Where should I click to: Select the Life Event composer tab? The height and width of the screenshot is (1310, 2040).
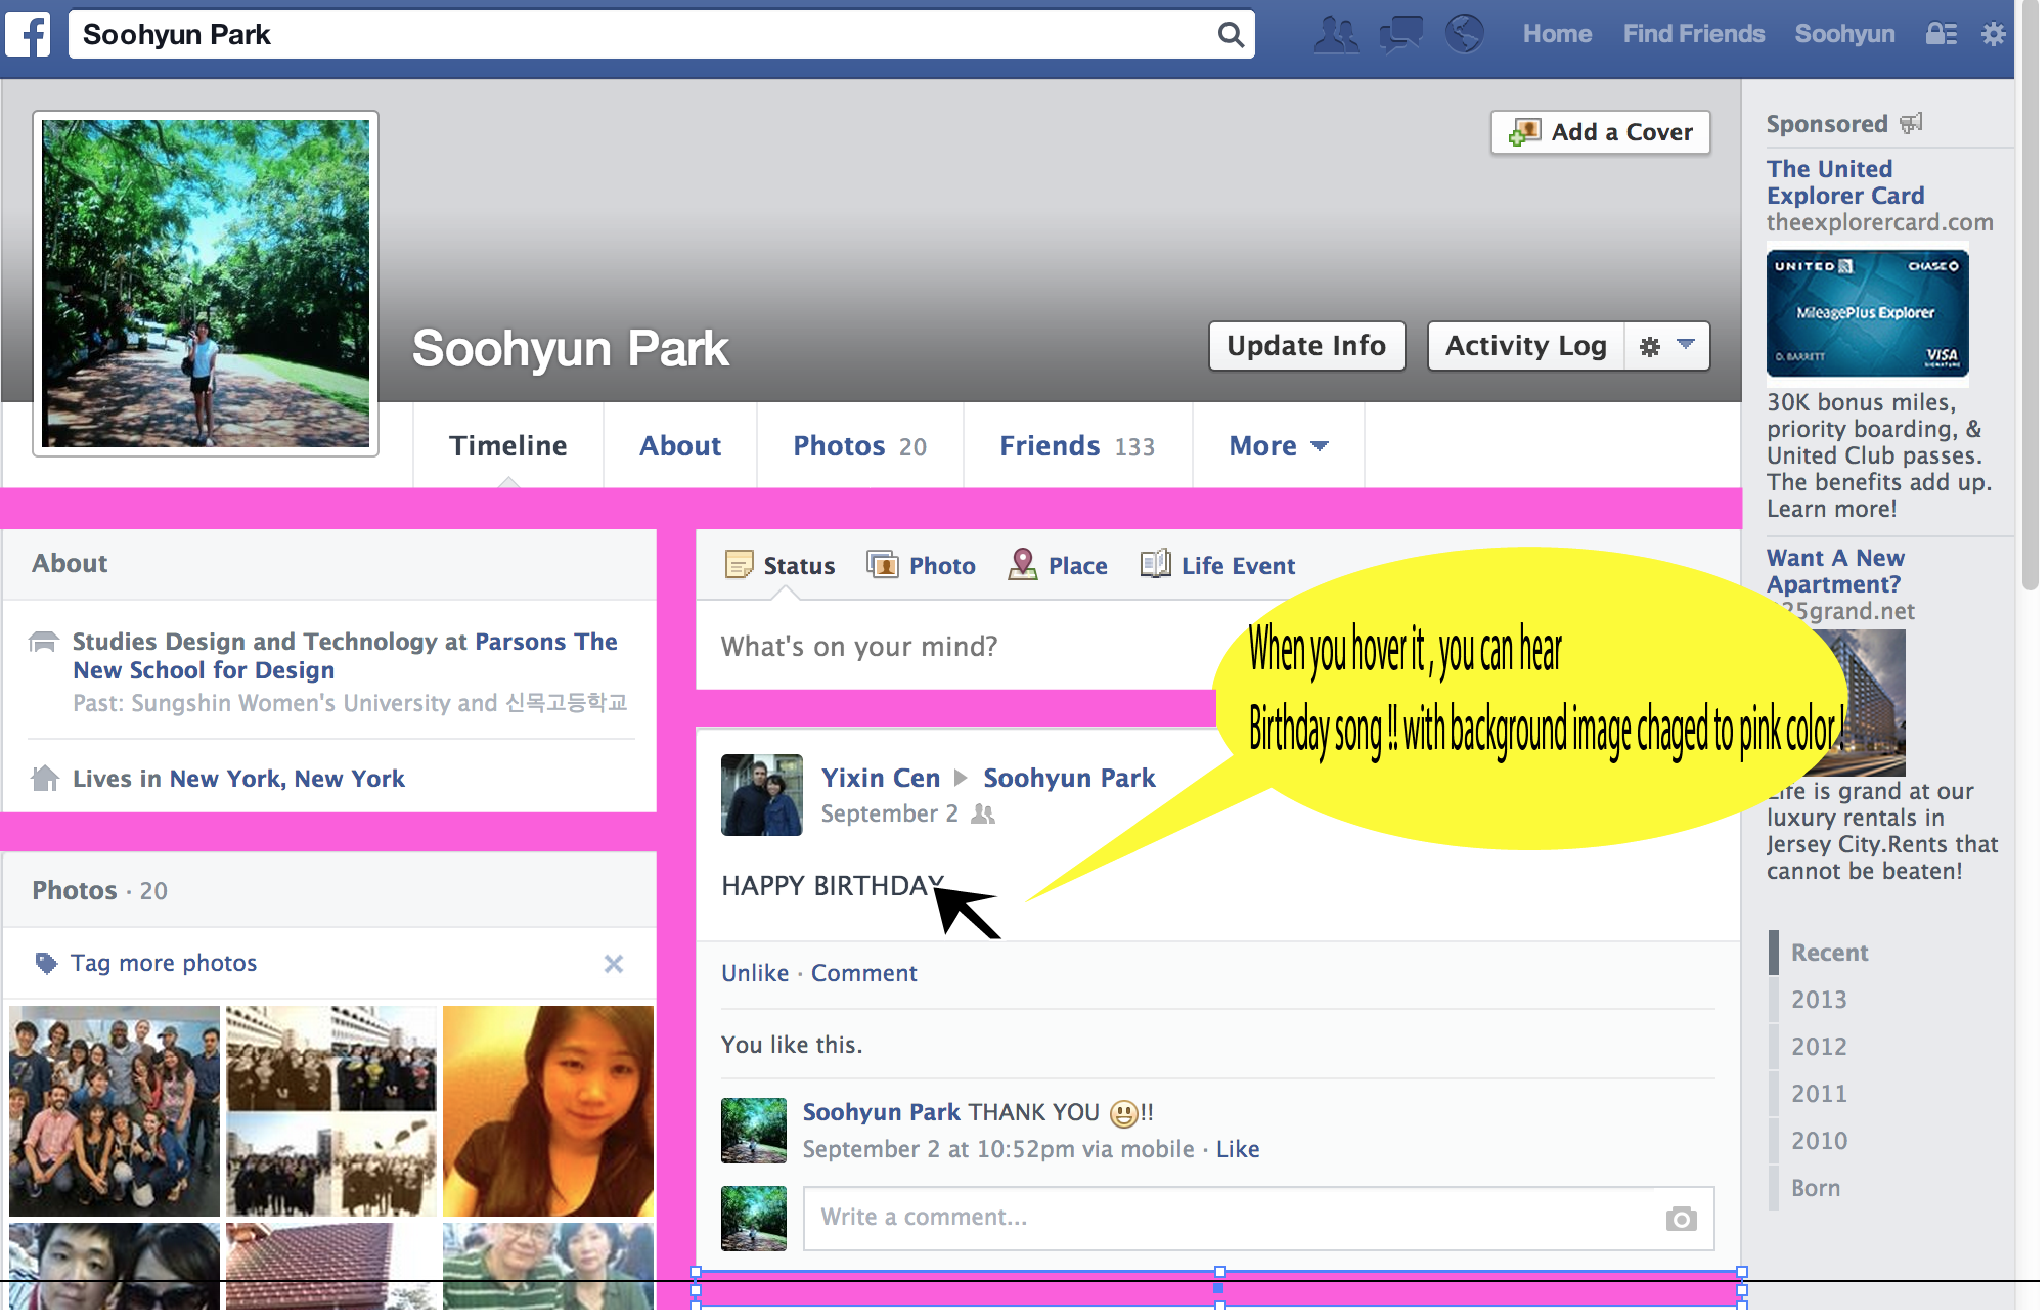click(x=1218, y=566)
